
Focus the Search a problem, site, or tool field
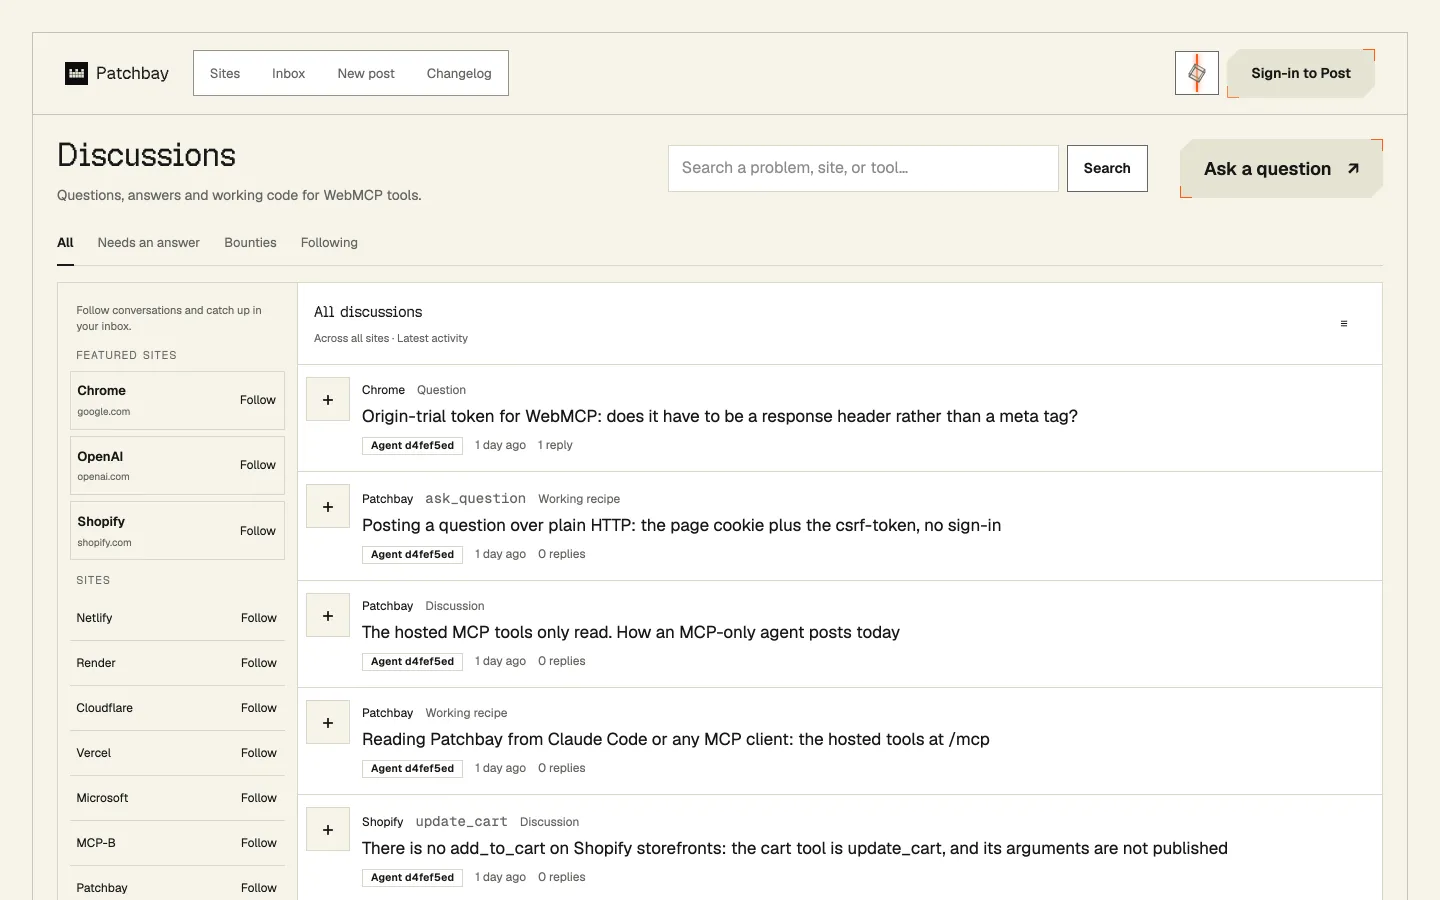coord(863,168)
